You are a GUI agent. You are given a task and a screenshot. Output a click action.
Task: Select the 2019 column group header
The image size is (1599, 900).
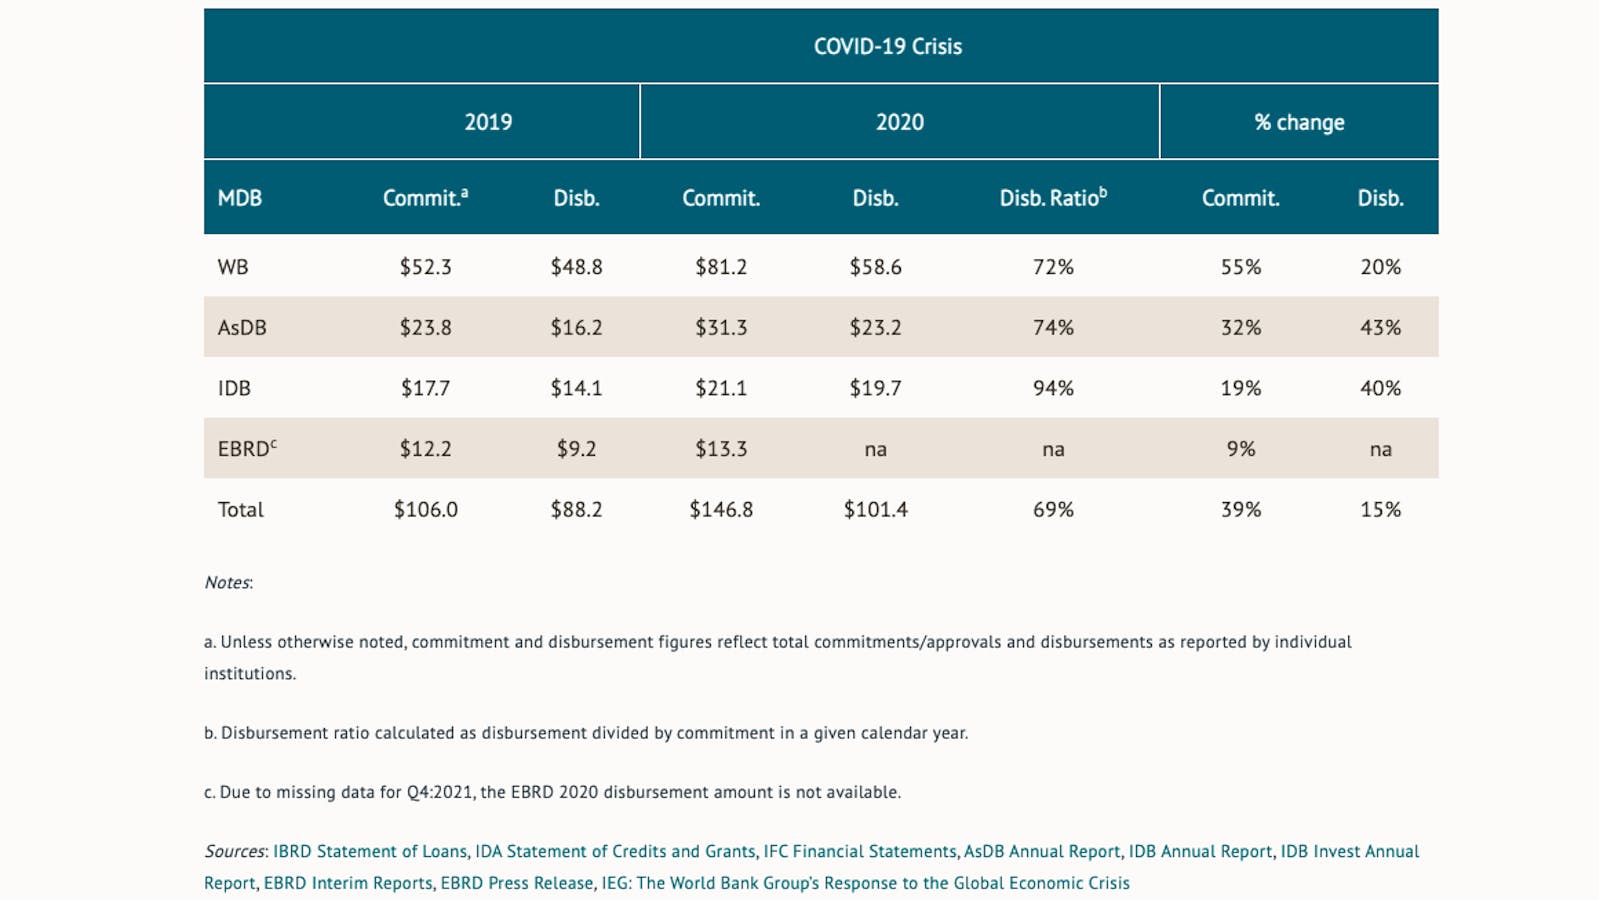[x=488, y=122]
